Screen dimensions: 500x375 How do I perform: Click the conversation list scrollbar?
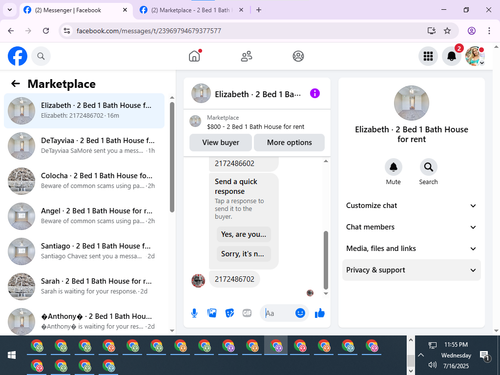tap(172, 157)
